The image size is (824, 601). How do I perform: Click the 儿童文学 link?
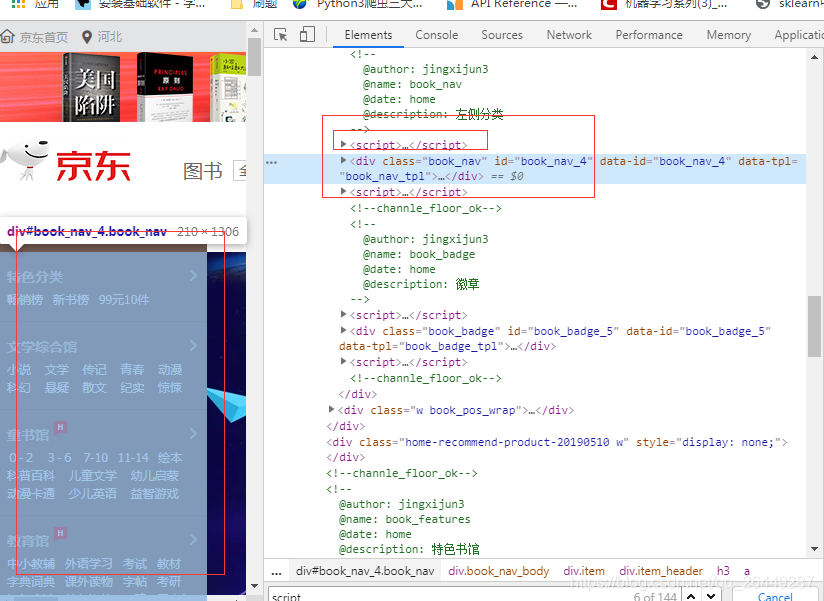[92, 475]
